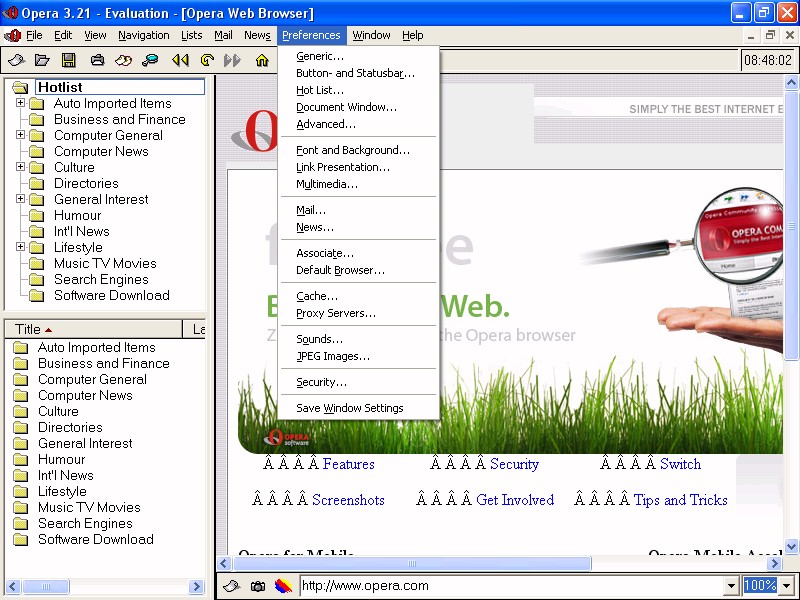Select Music TV Movies in the lower list
800x600 pixels.
(x=89, y=508)
